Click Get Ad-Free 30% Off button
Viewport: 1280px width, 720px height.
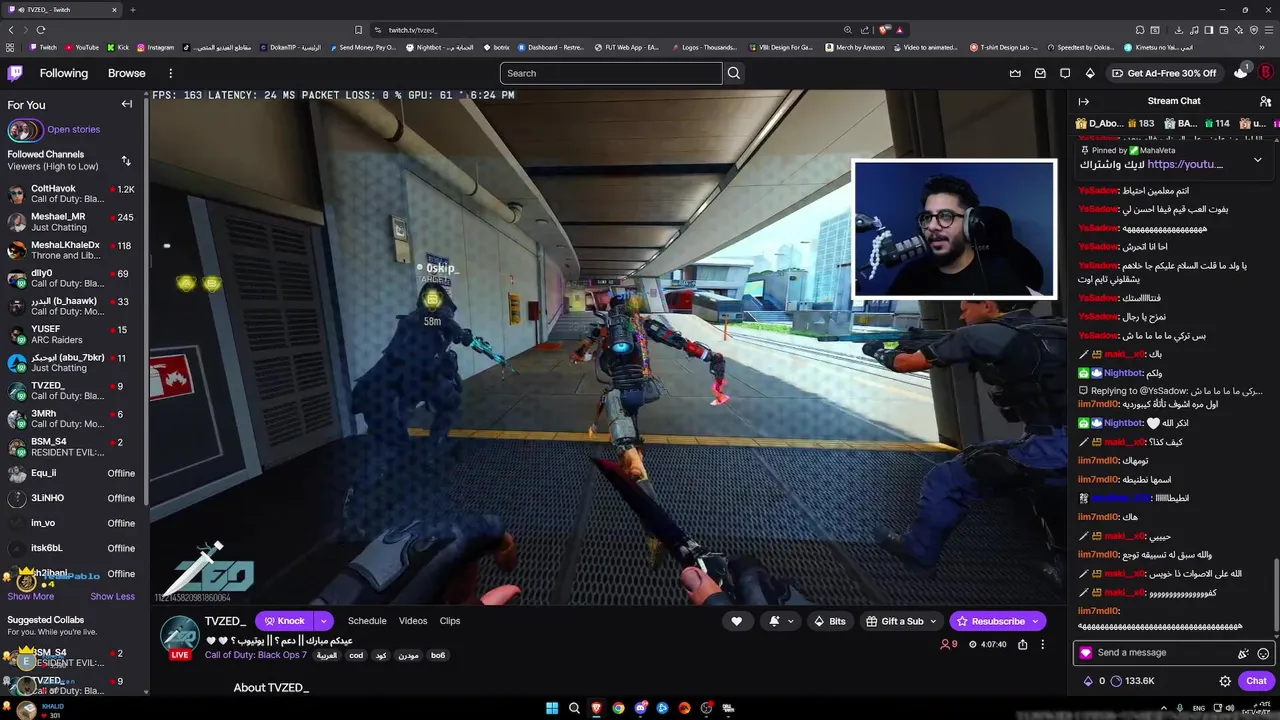point(1164,73)
